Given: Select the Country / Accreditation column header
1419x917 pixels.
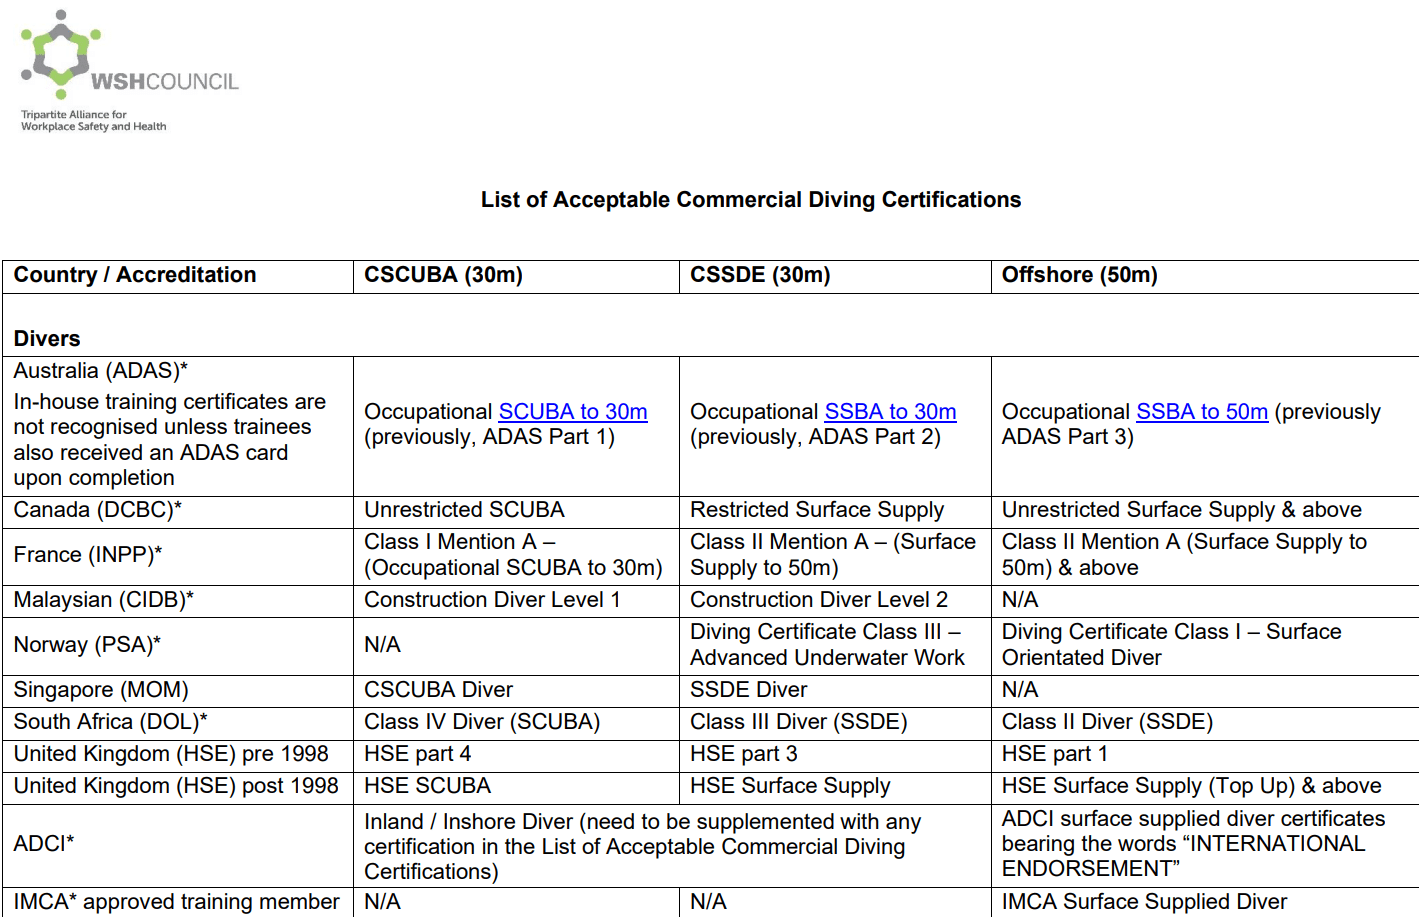Looking at the screenshot, I should tap(135, 275).
